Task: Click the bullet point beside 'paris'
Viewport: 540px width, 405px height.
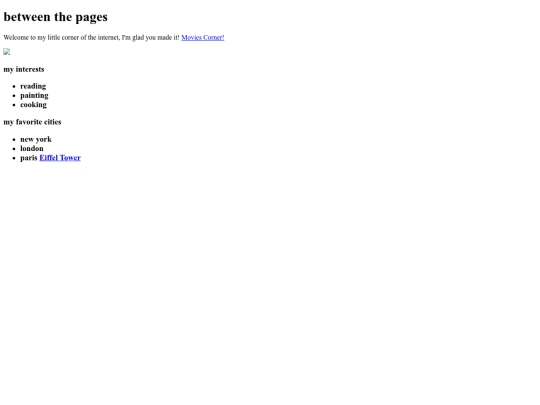Action: click(14, 158)
